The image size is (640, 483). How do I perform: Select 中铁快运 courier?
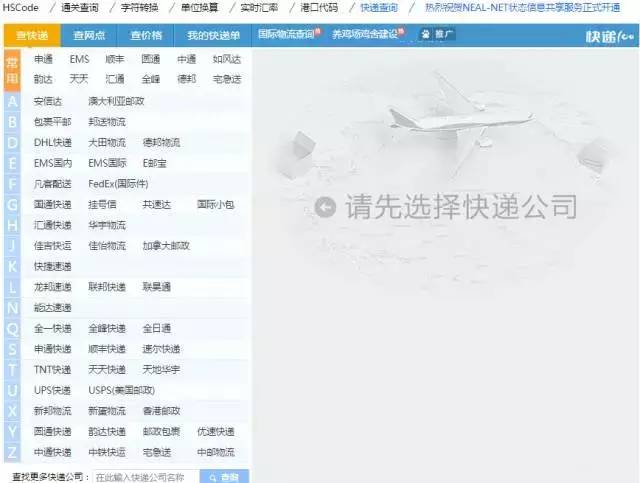107,452
